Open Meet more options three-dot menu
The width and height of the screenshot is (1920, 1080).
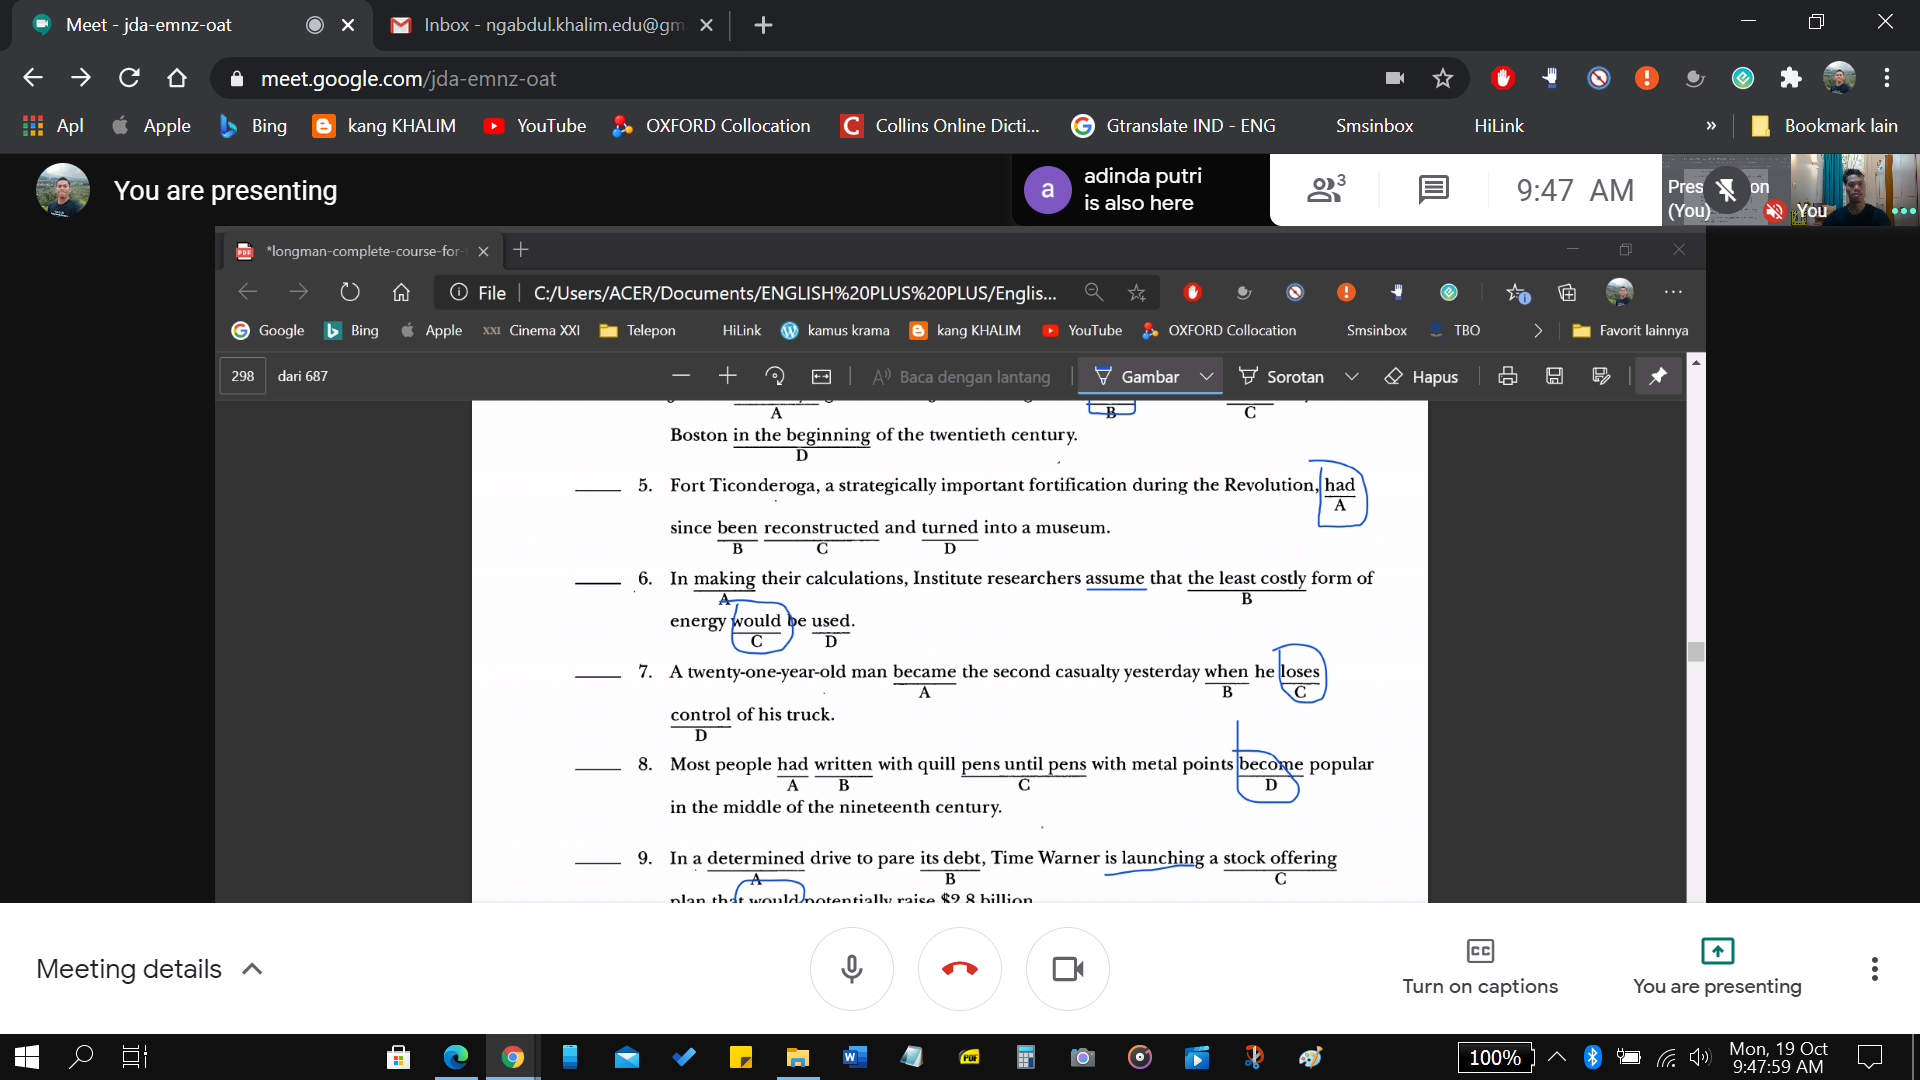click(x=1874, y=968)
